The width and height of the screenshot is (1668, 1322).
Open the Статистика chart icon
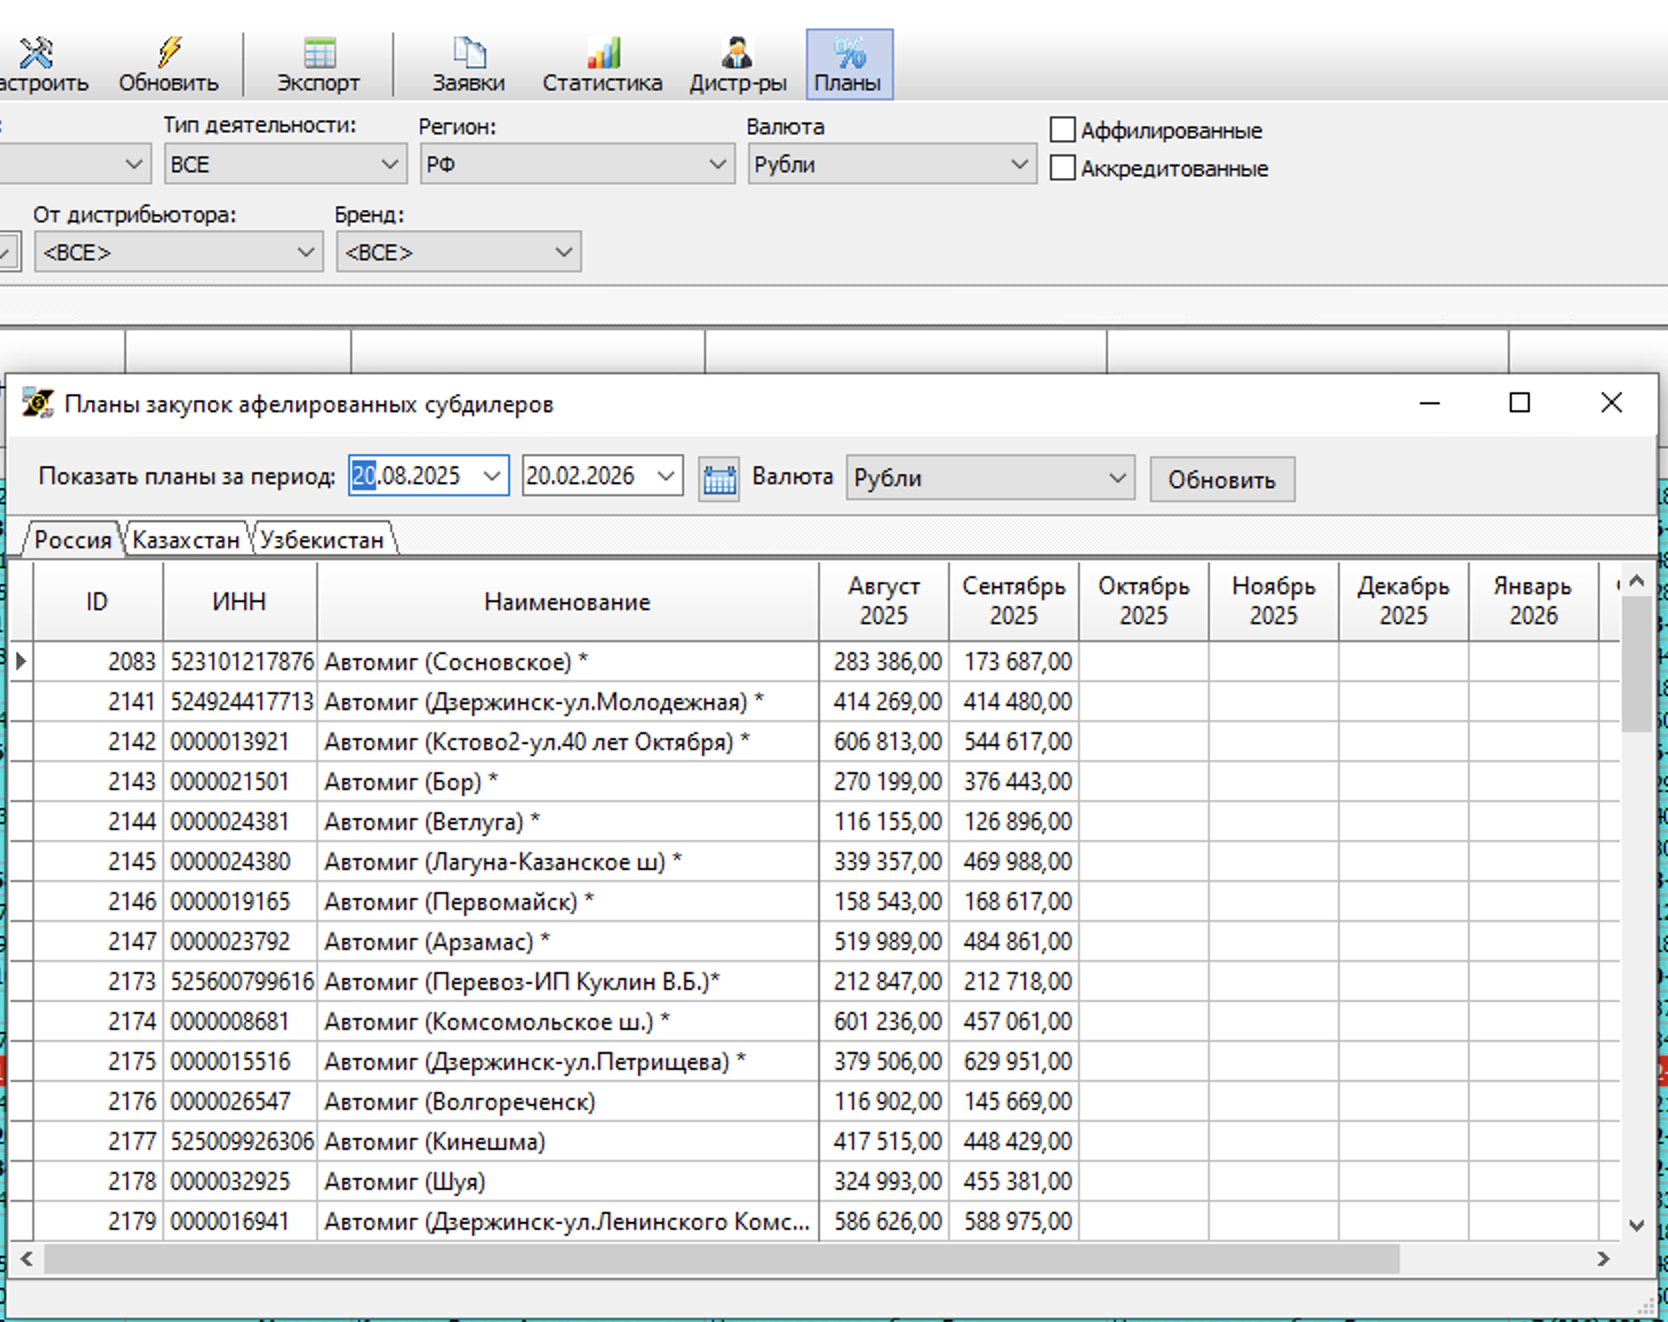602,65
